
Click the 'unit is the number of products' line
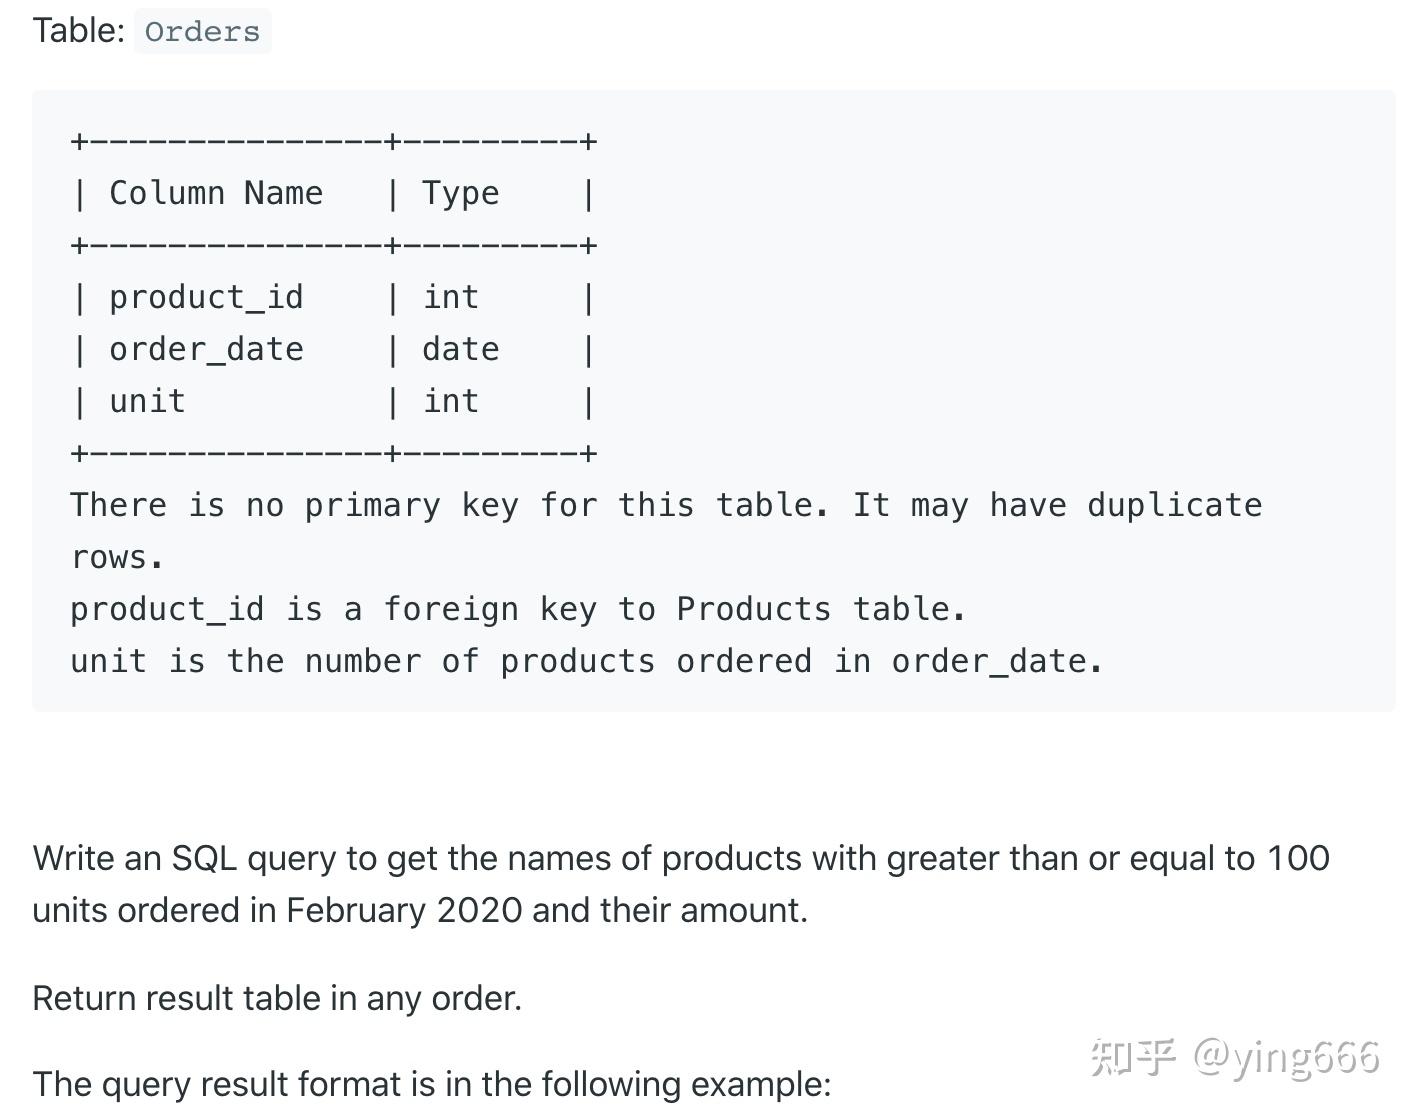click(587, 661)
